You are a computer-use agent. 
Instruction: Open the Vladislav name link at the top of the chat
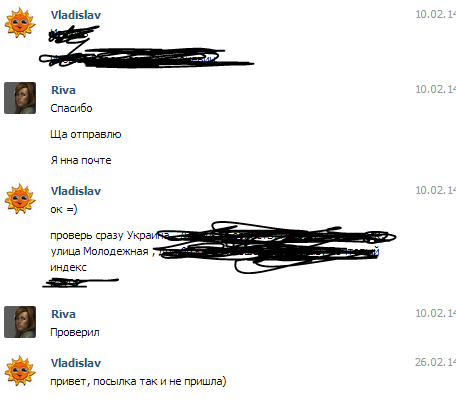coord(76,15)
